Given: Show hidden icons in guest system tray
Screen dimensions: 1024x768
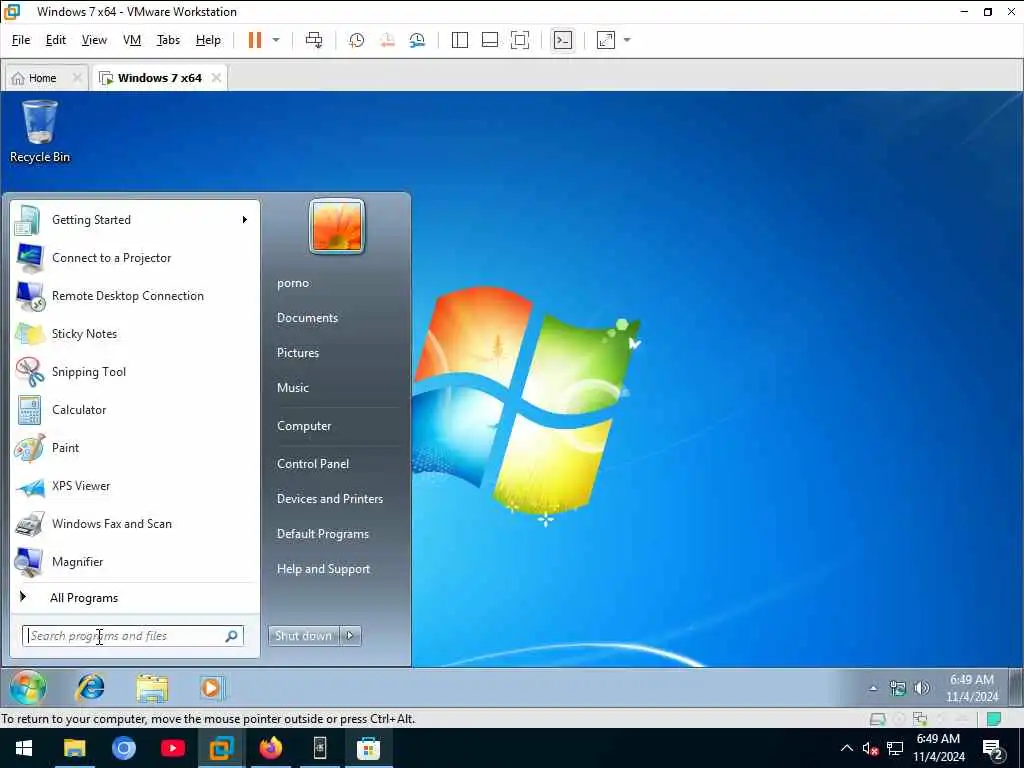Looking at the screenshot, I should coord(873,688).
